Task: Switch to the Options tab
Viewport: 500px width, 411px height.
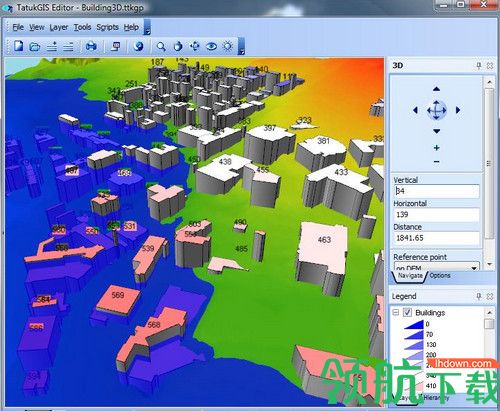Action: [x=440, y=275]
